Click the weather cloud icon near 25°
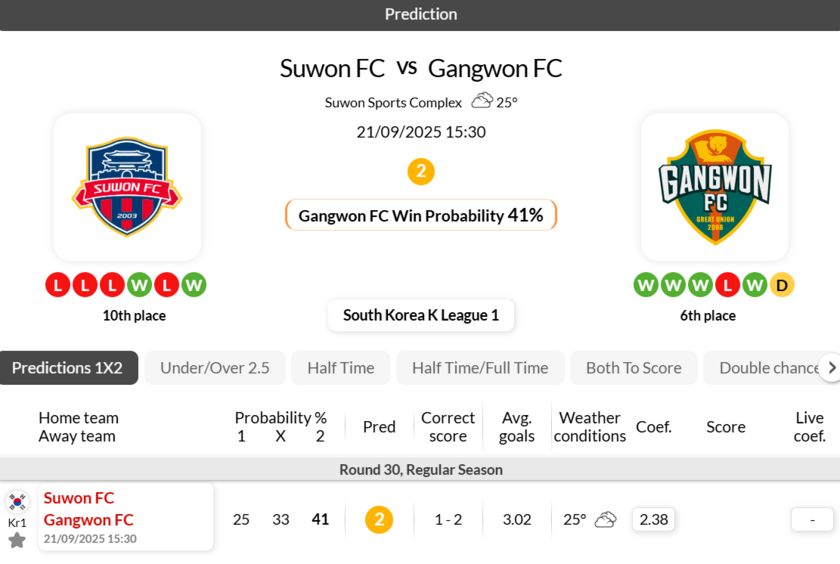 pyautogui.click(x=482, y=100)
